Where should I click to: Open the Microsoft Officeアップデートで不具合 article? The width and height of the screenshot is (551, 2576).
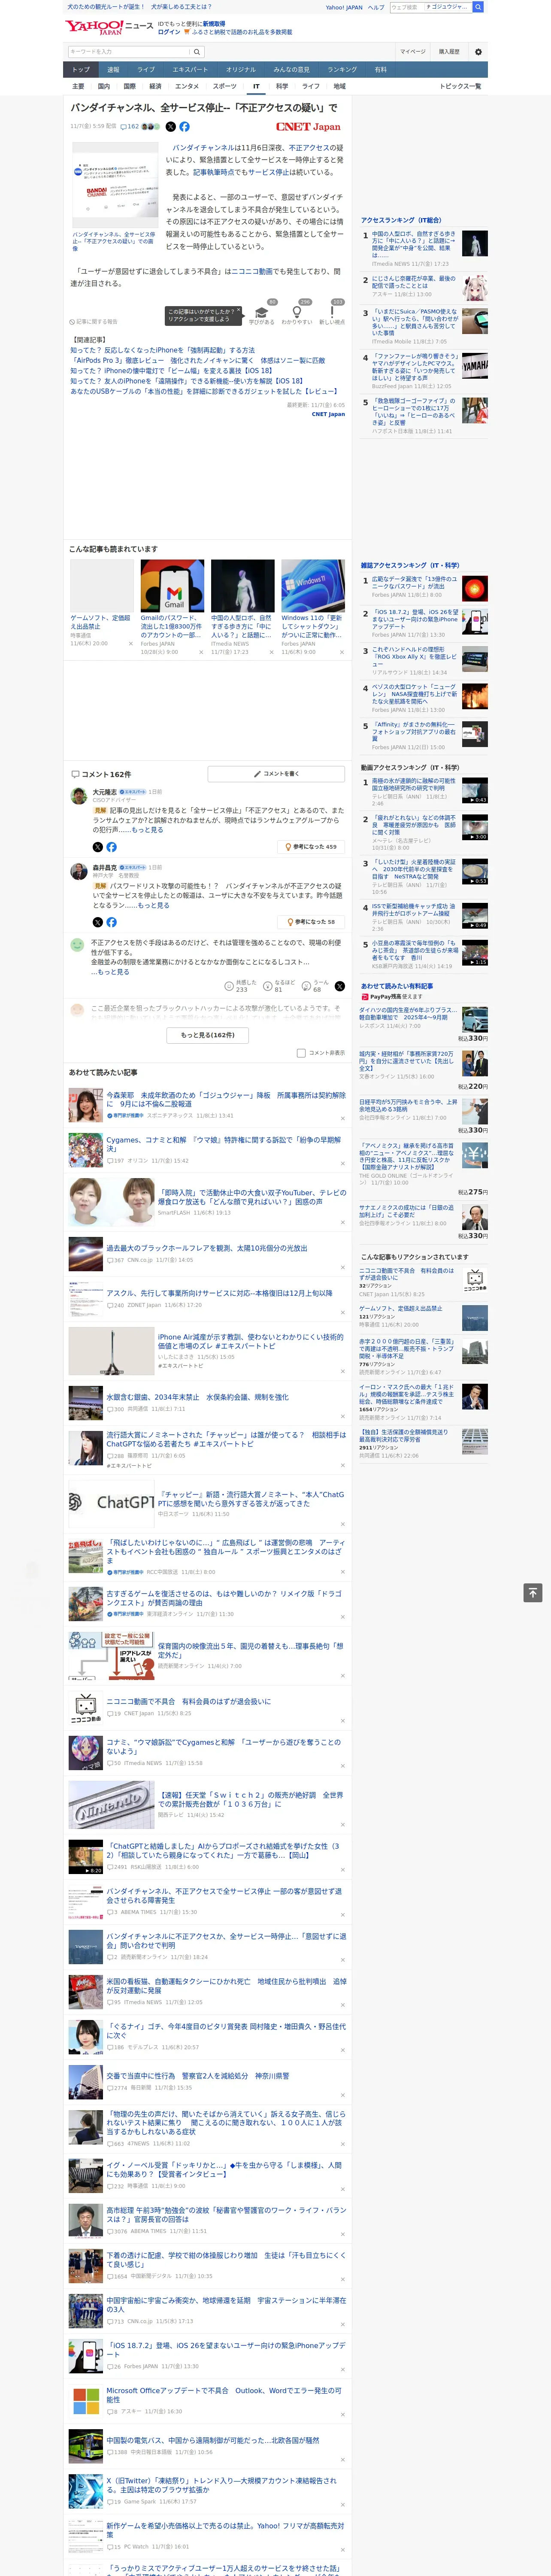tap(224, 2395)
